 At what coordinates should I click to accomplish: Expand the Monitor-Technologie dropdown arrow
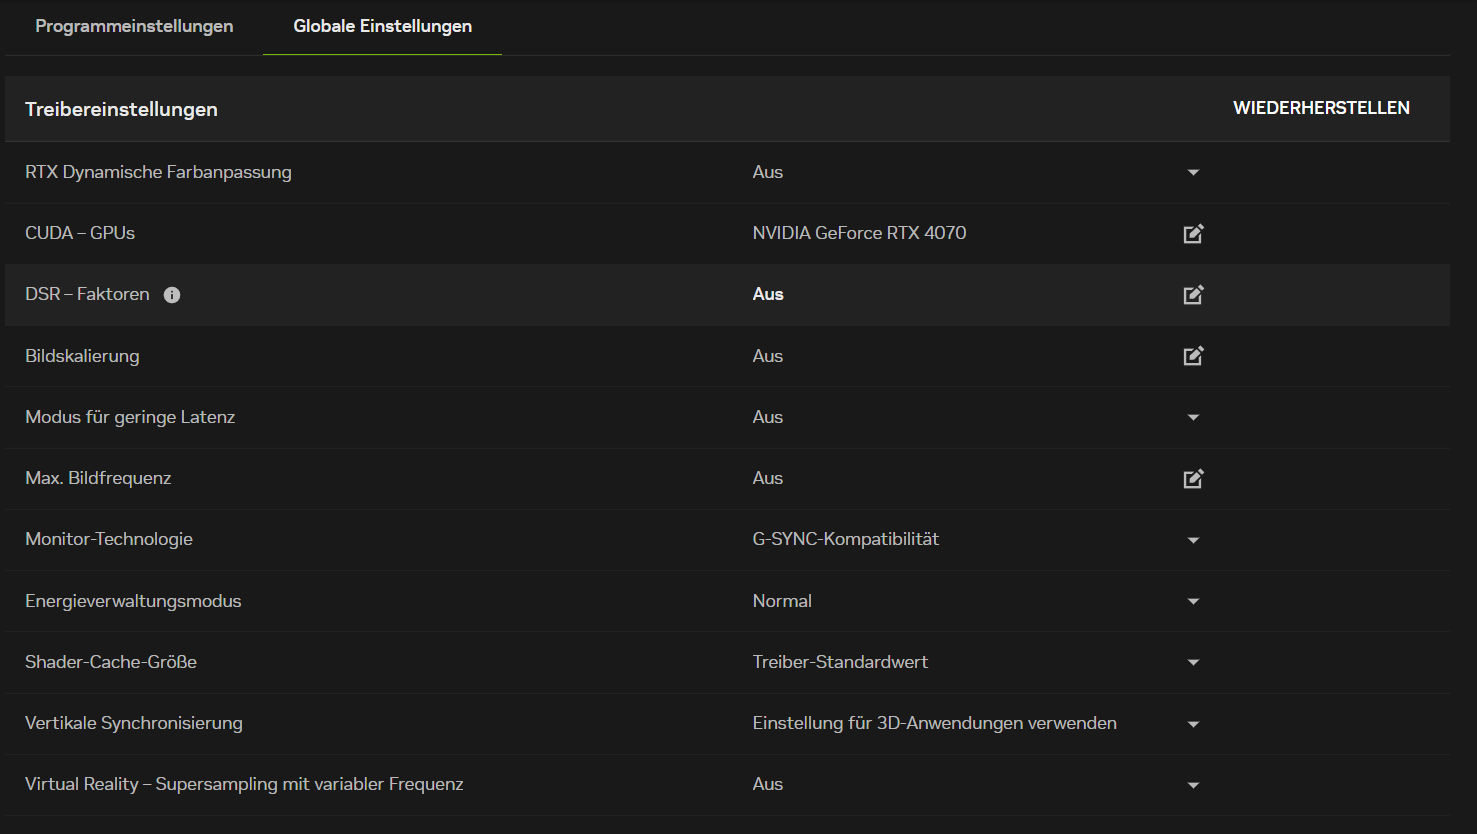[1193, 540]
